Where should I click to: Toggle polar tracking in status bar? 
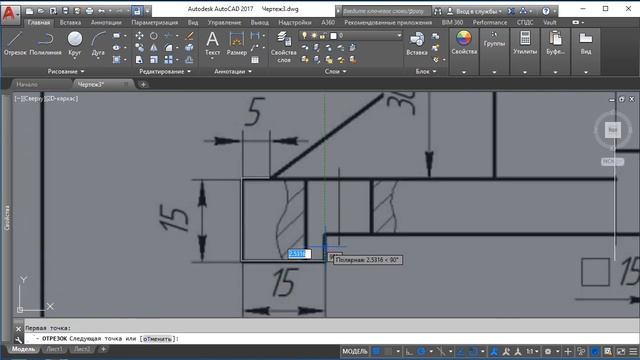tap(422, 351)
